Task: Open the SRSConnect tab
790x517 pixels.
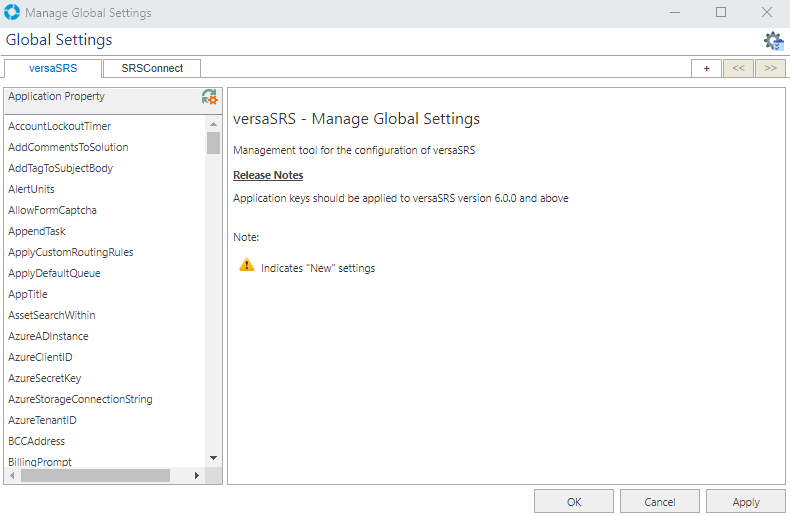Action: (x=152, y=69)
